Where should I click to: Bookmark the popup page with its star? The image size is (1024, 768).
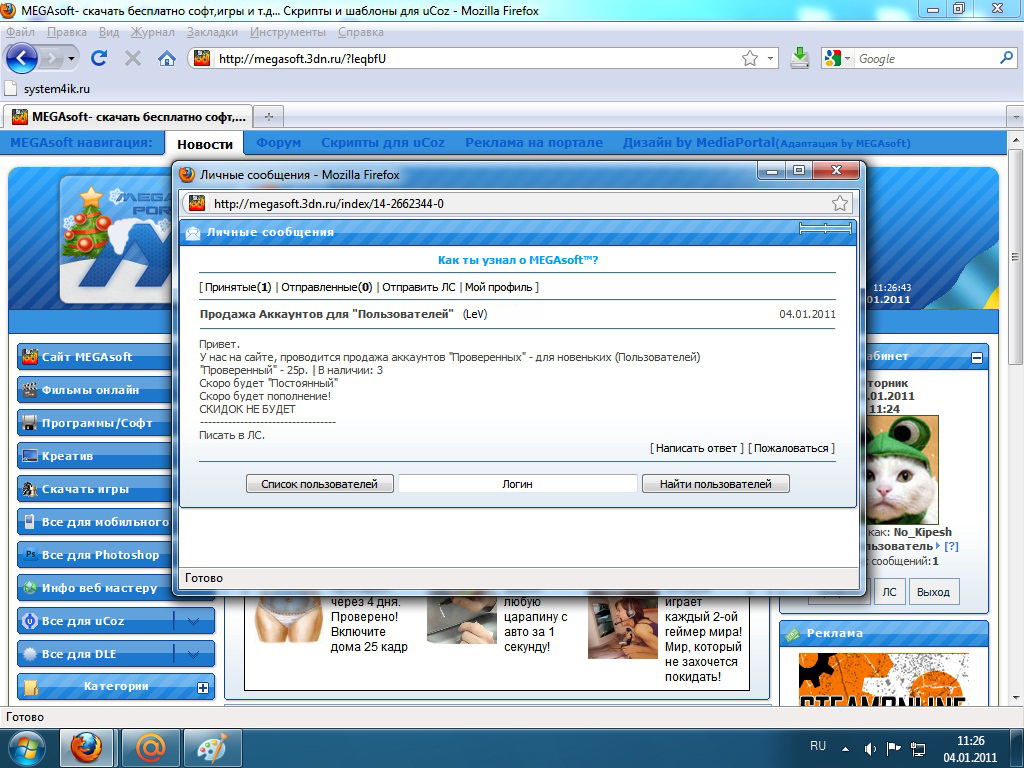(840, 203)
